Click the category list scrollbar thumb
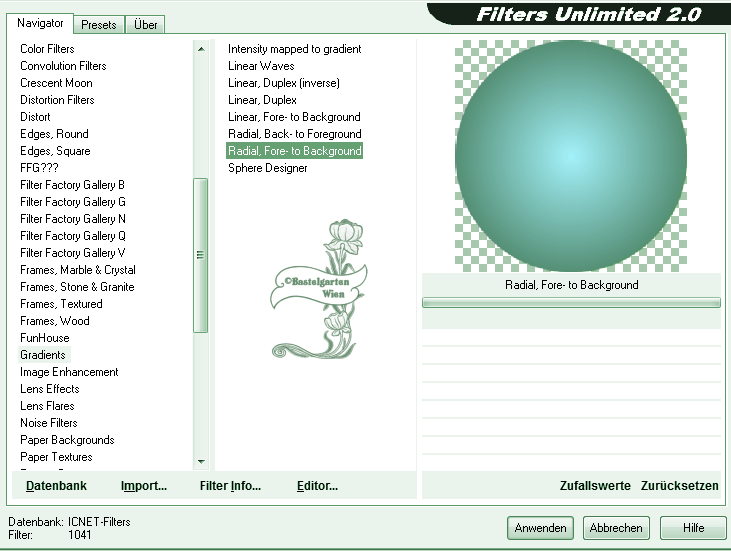731x551 pixels. 200,255
